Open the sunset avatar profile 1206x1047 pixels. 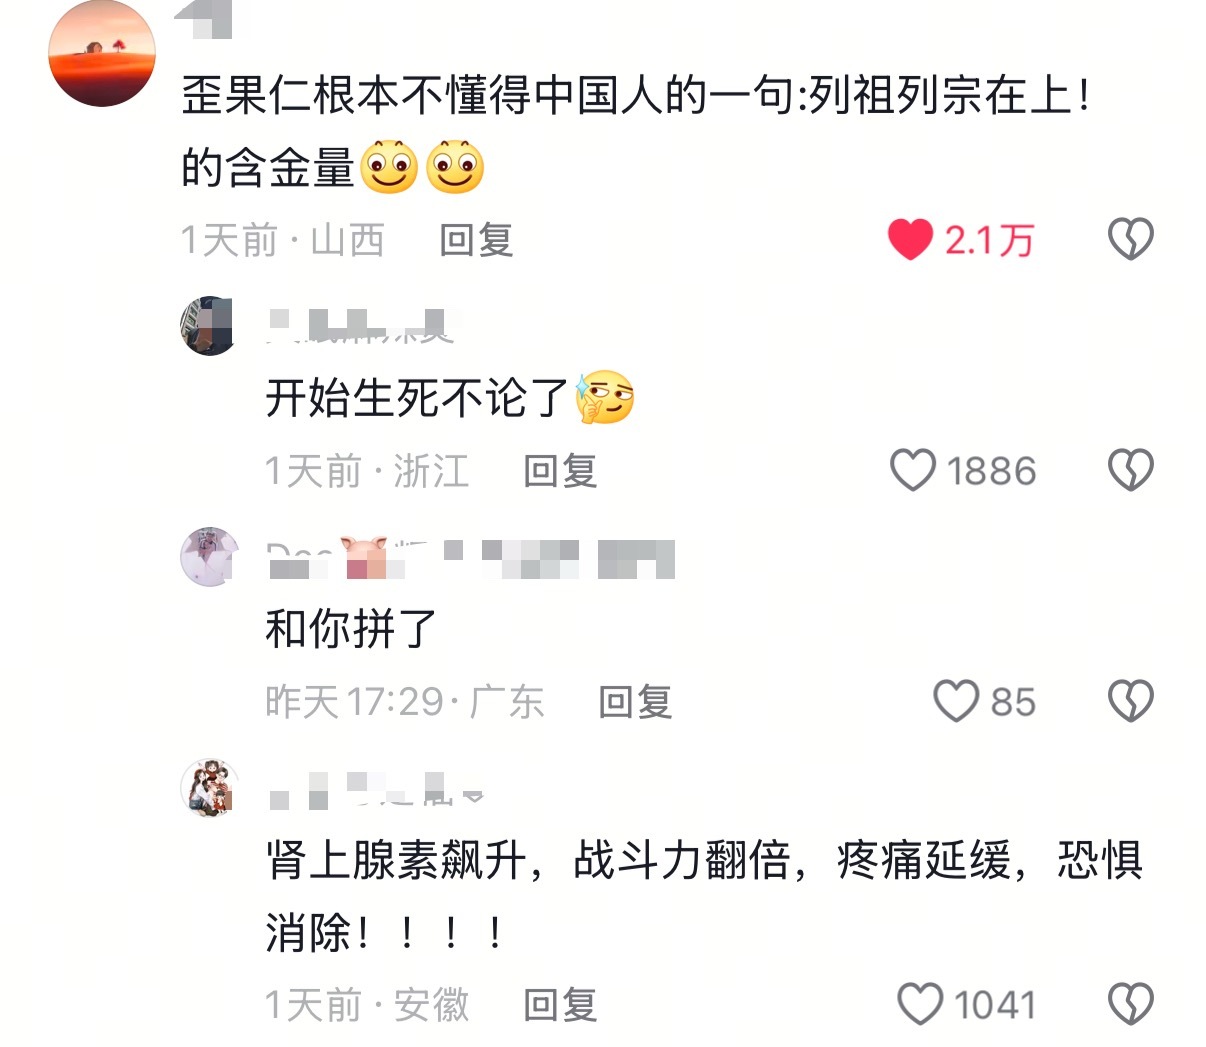point(102,53)
